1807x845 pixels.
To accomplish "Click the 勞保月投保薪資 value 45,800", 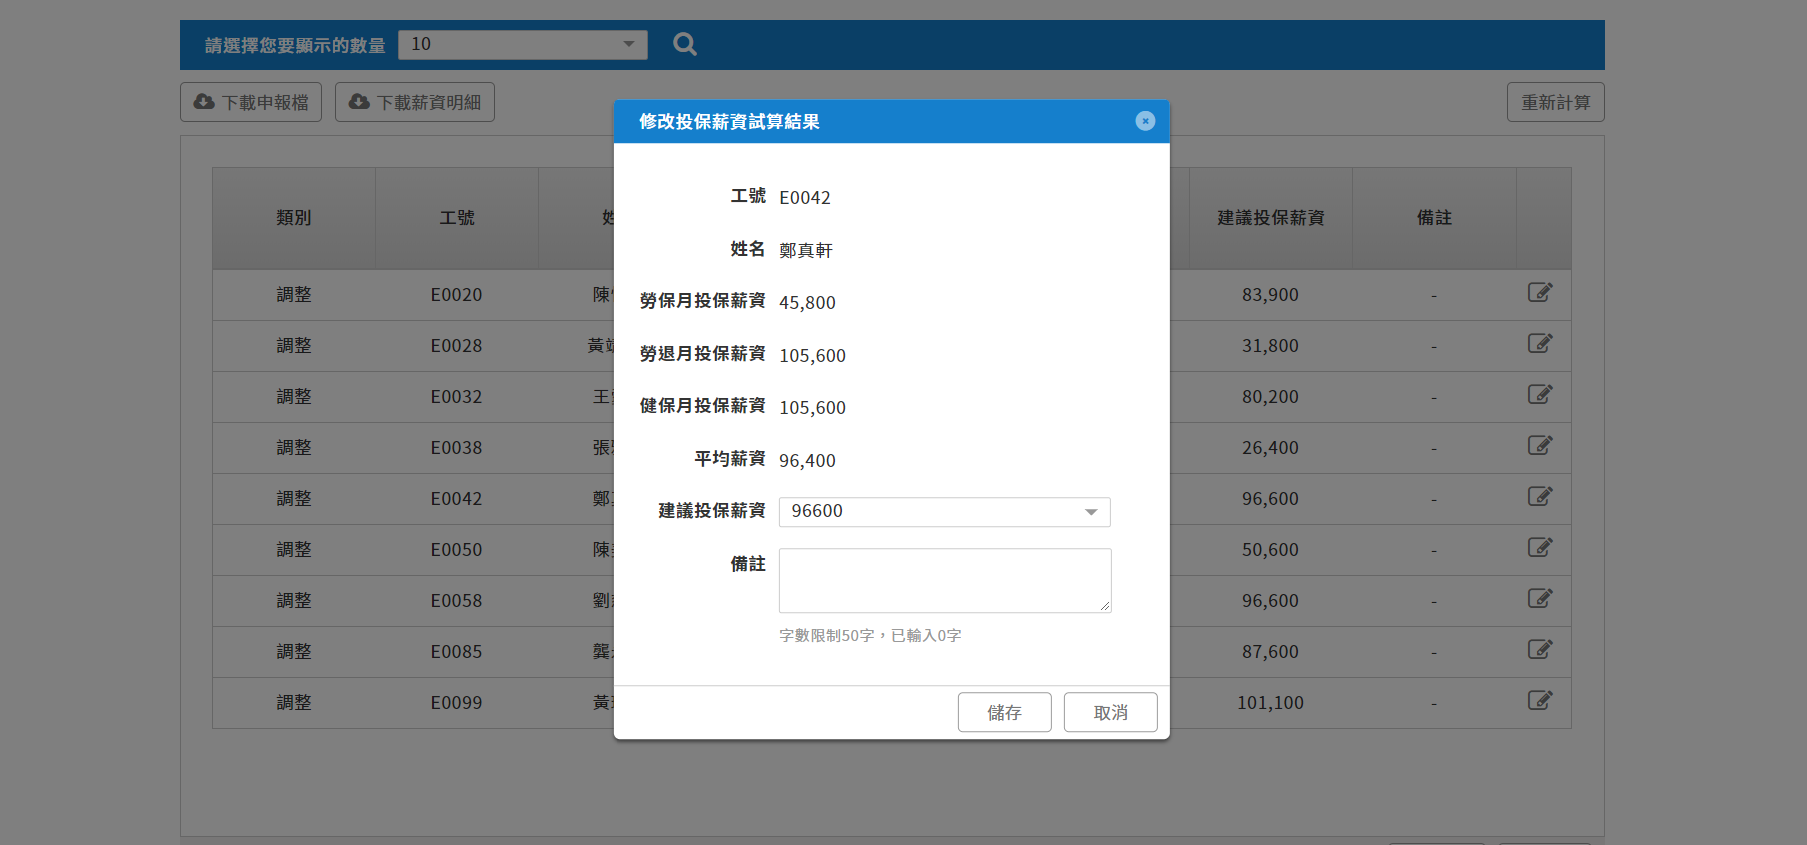I will [x=807, y=303].
